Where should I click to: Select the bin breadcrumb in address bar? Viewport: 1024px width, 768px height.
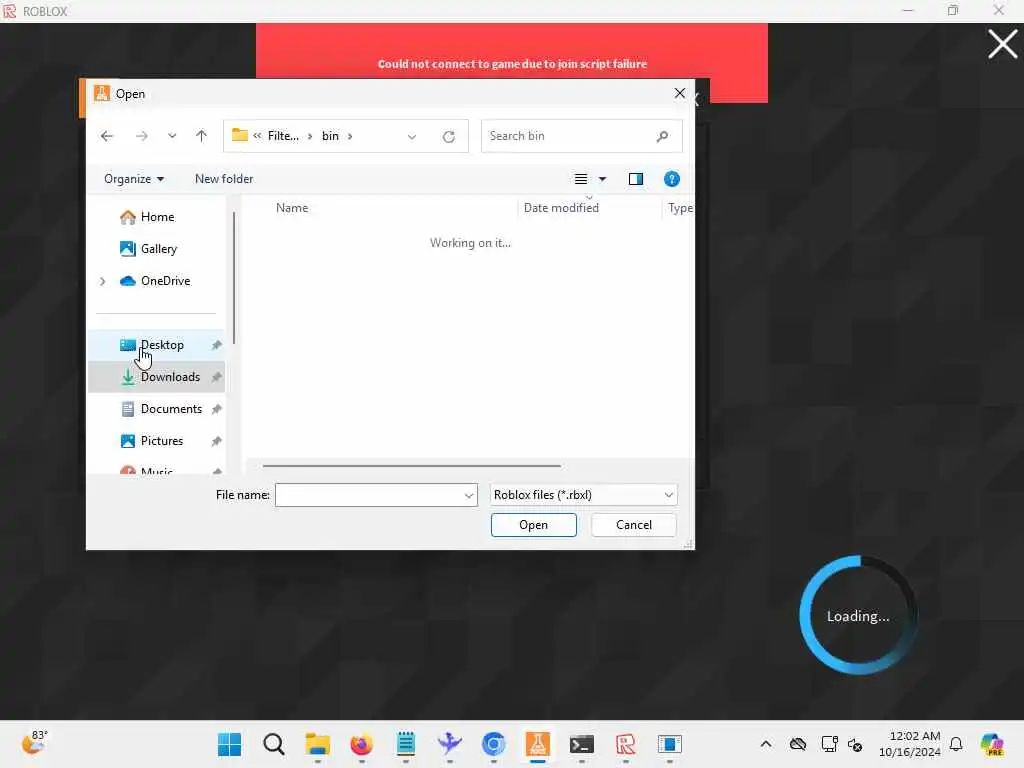330,136
